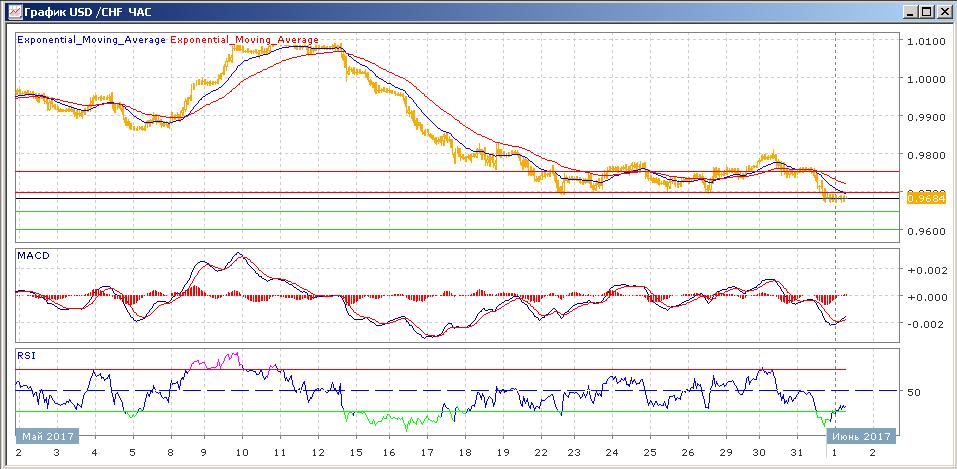Minimize the USD/CHF chart window

pos(909,12)
